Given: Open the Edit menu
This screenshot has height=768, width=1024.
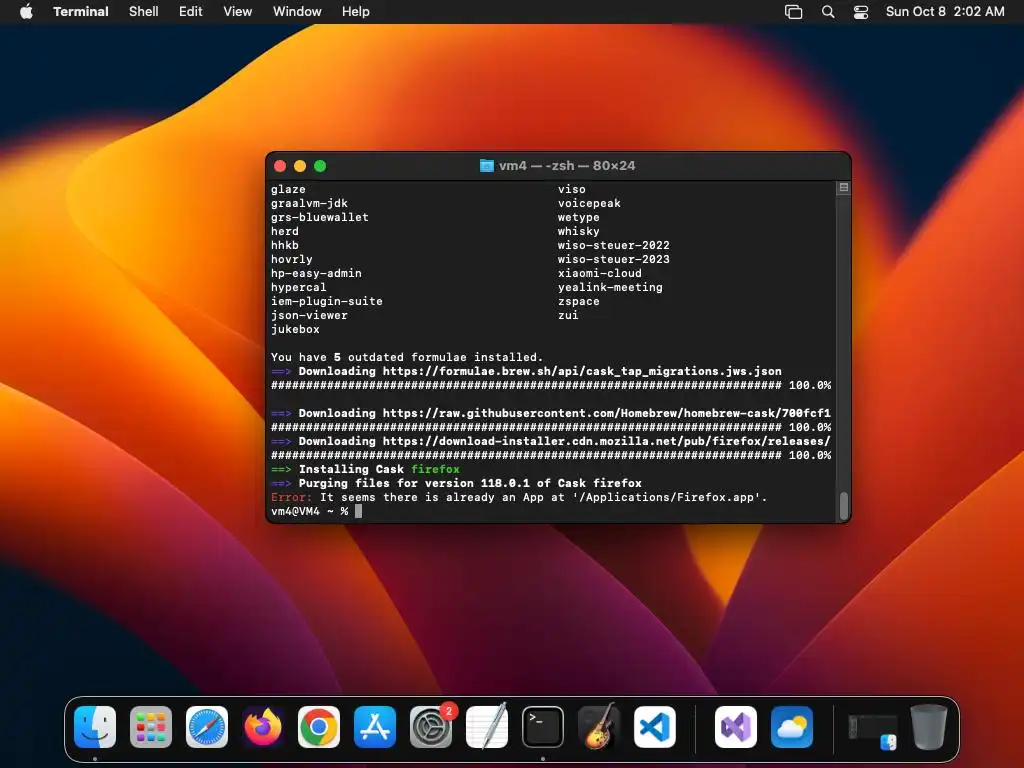Looking at the screenshot, I should [x=191, y=12].
